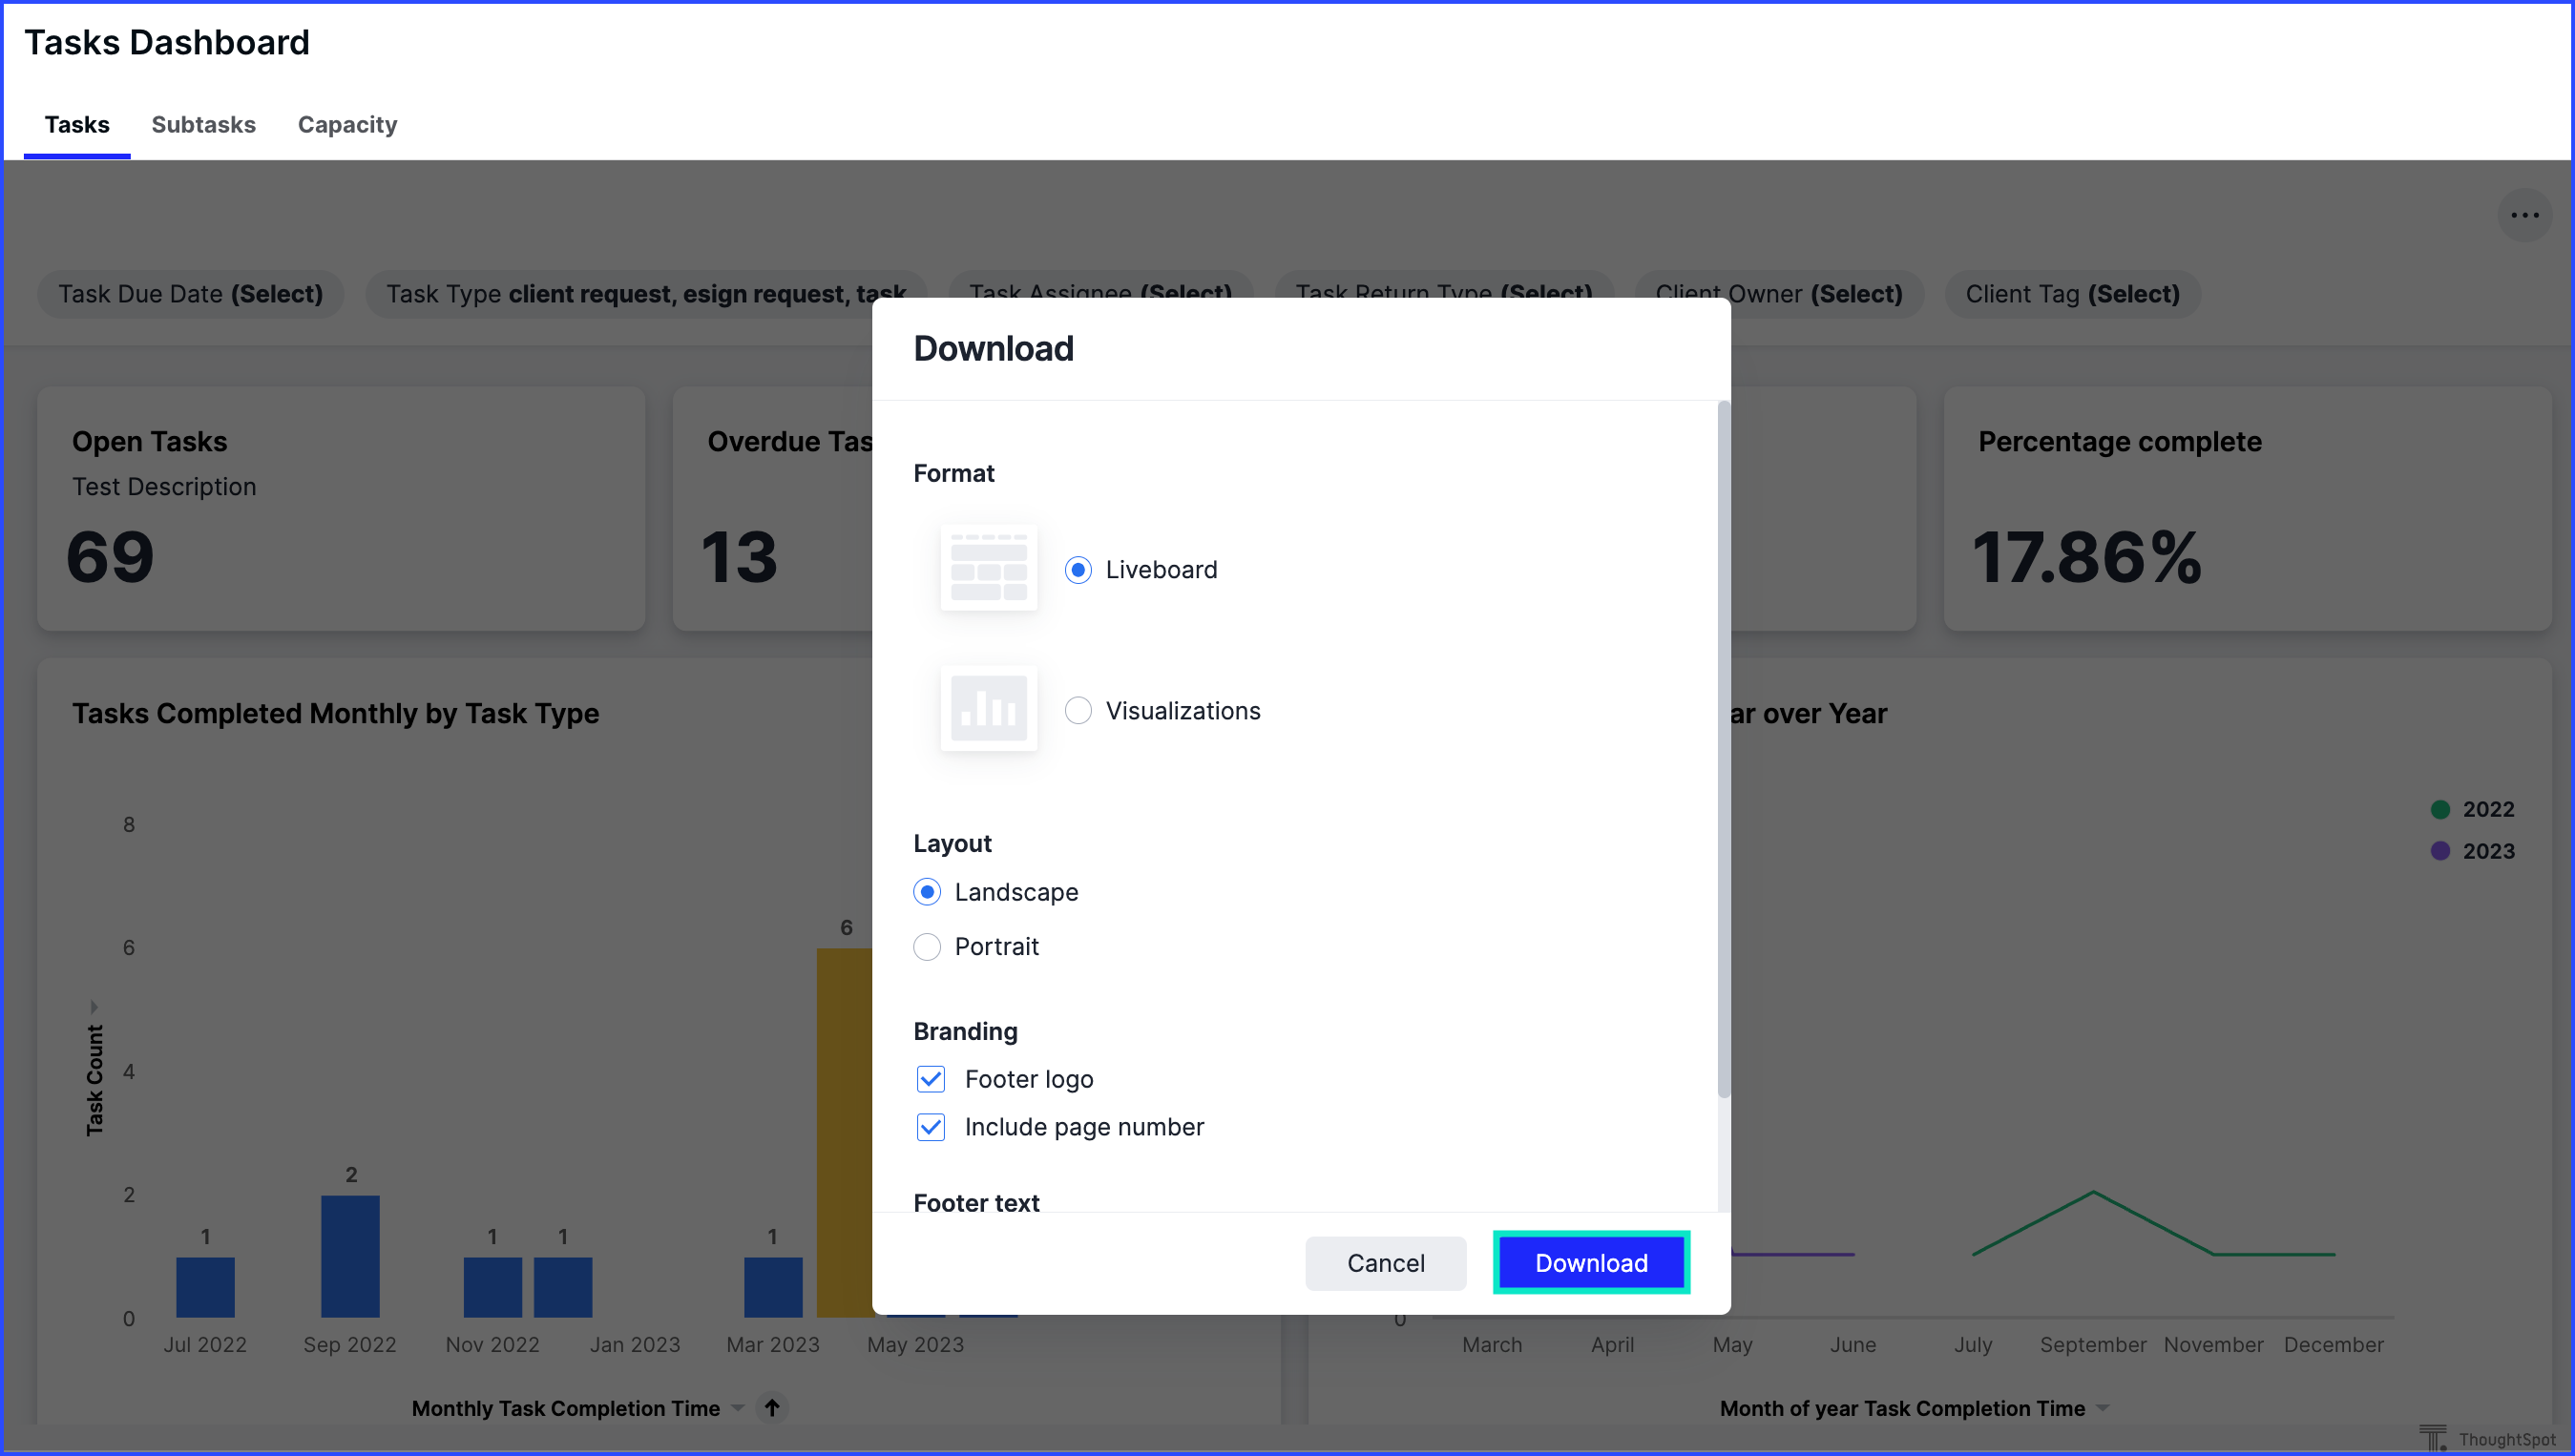The width and height of the screenshot is (2575, 1456).
Task: Expand the Task Count axis arrow
Action: (94, 1006)
